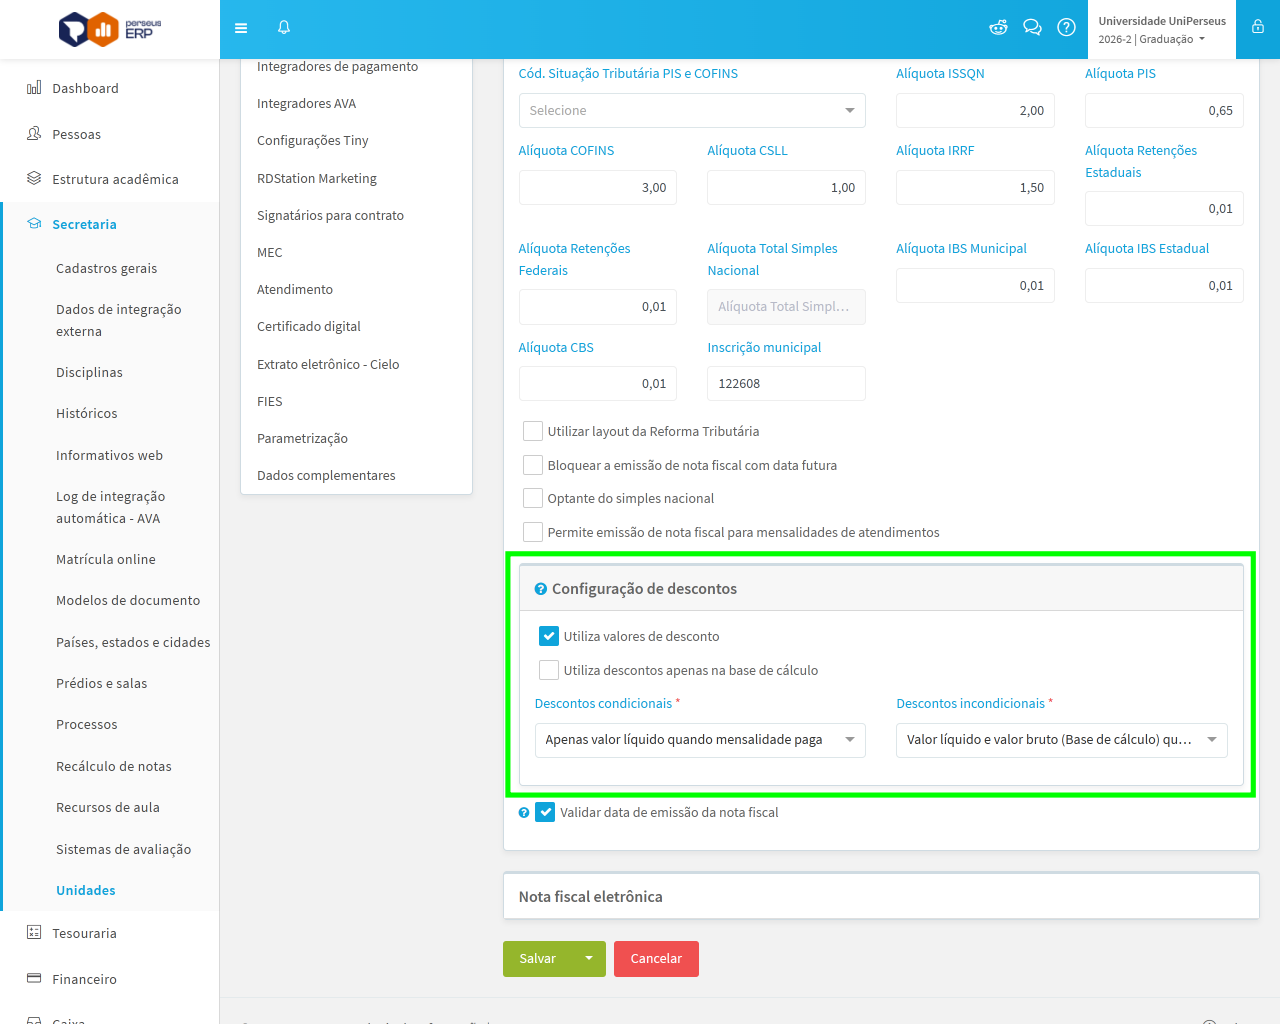
Task: Uncheck Validar data de emissão da nota fiscal
Action: pos(545,812)
